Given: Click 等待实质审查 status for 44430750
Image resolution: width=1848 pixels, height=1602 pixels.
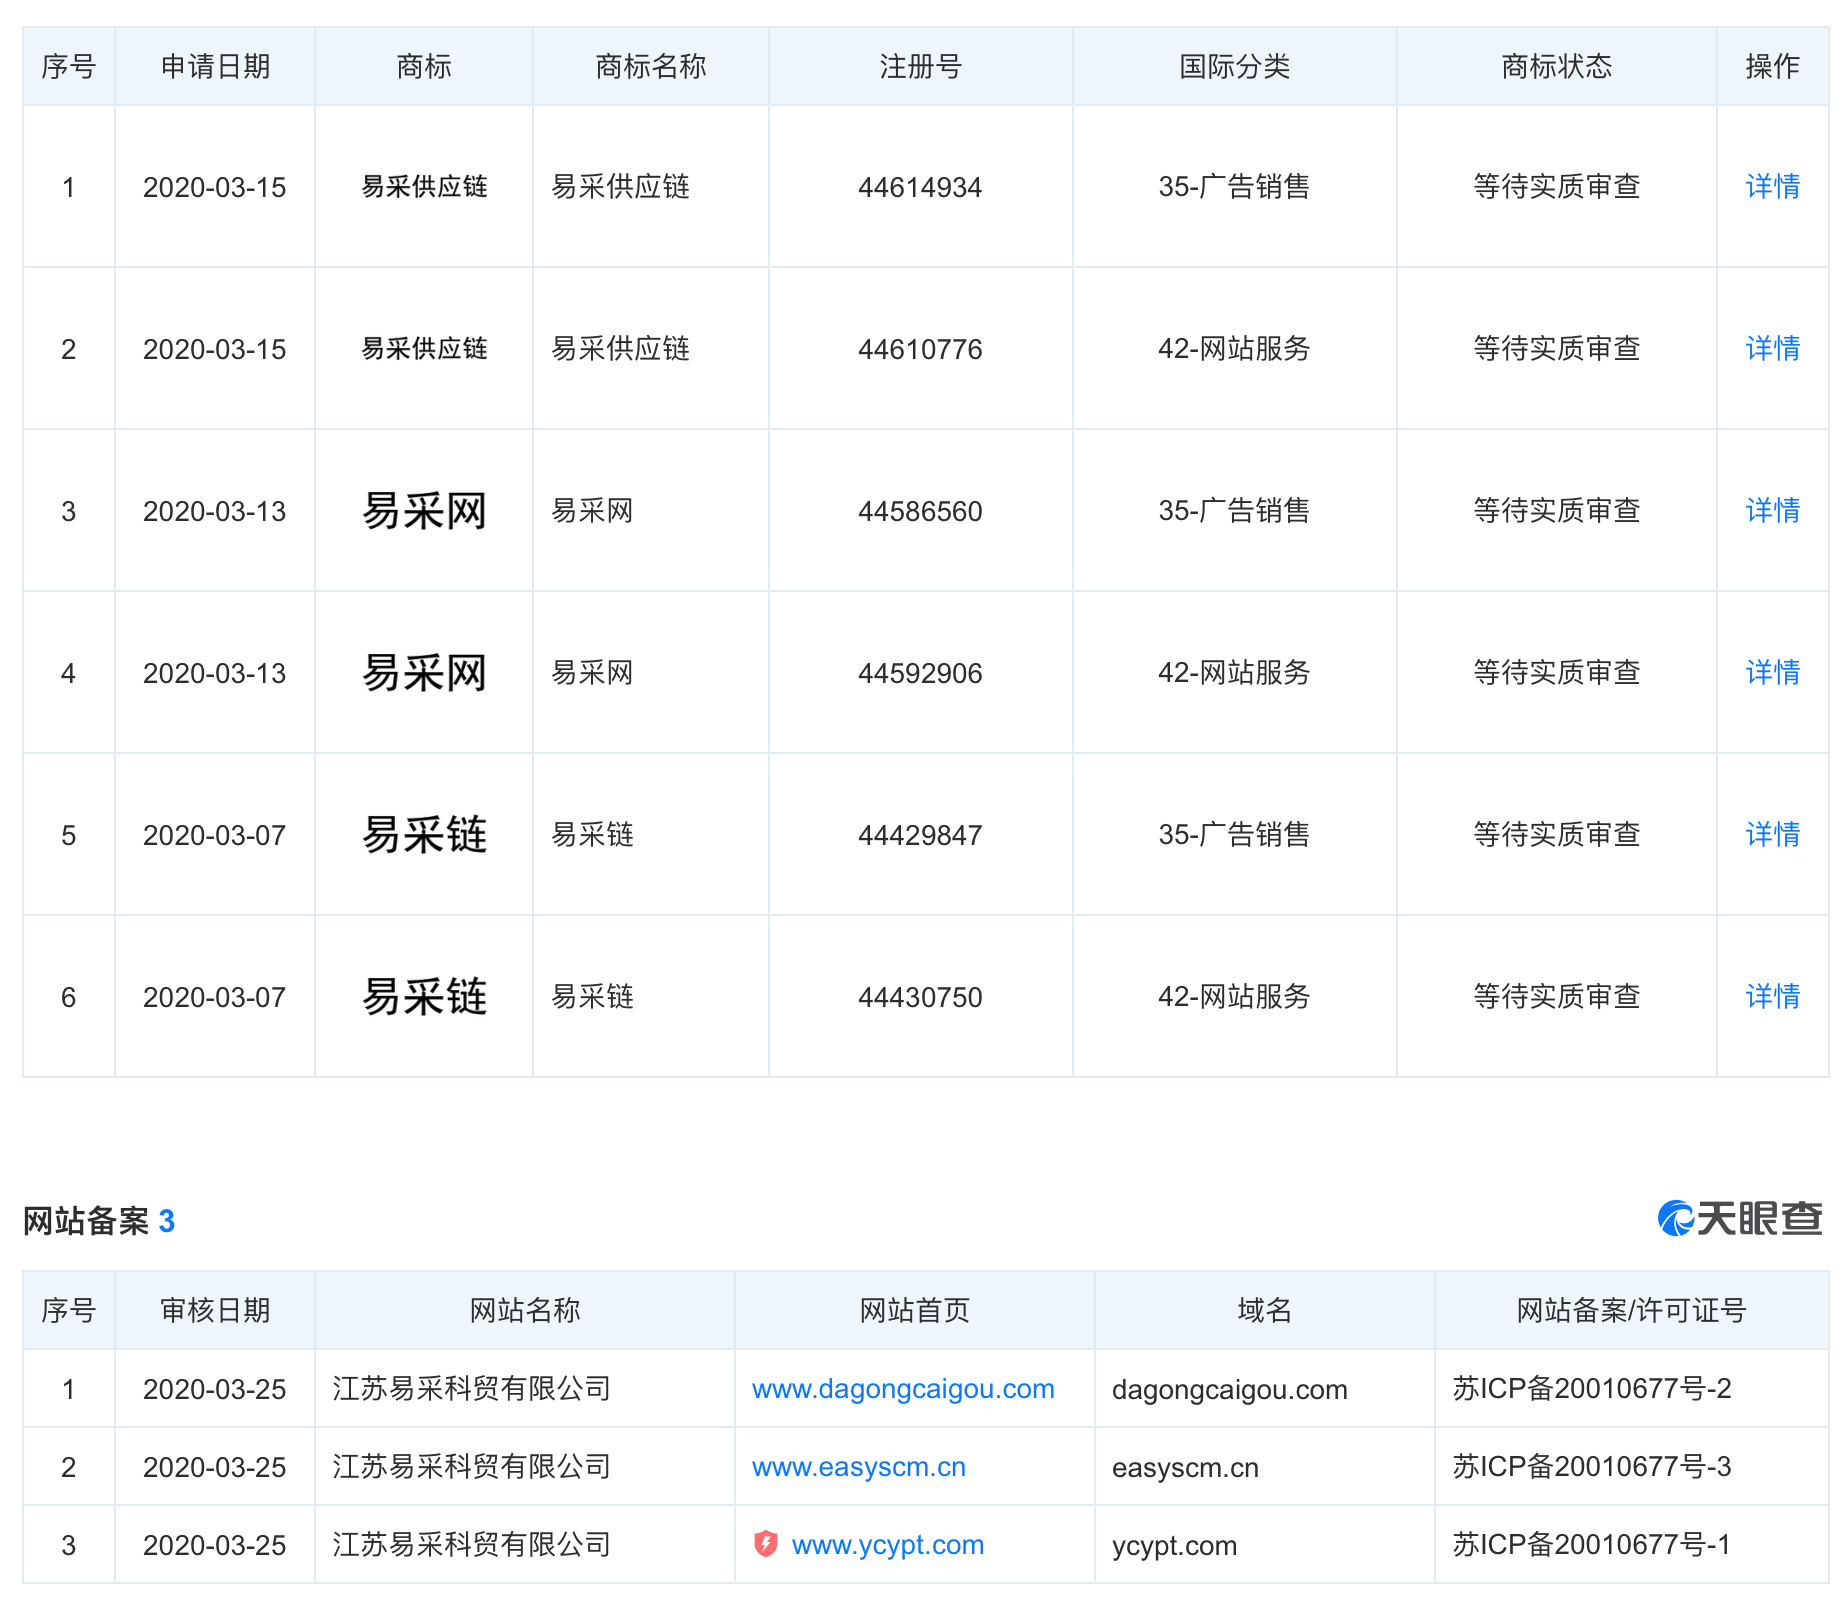Looking at the screenshot, I should tap(1557, 997).
